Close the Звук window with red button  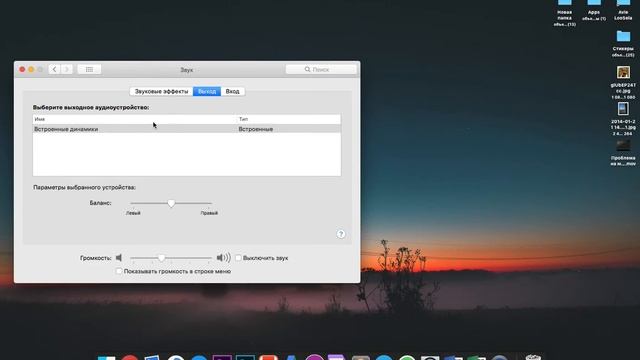[22, 69]
